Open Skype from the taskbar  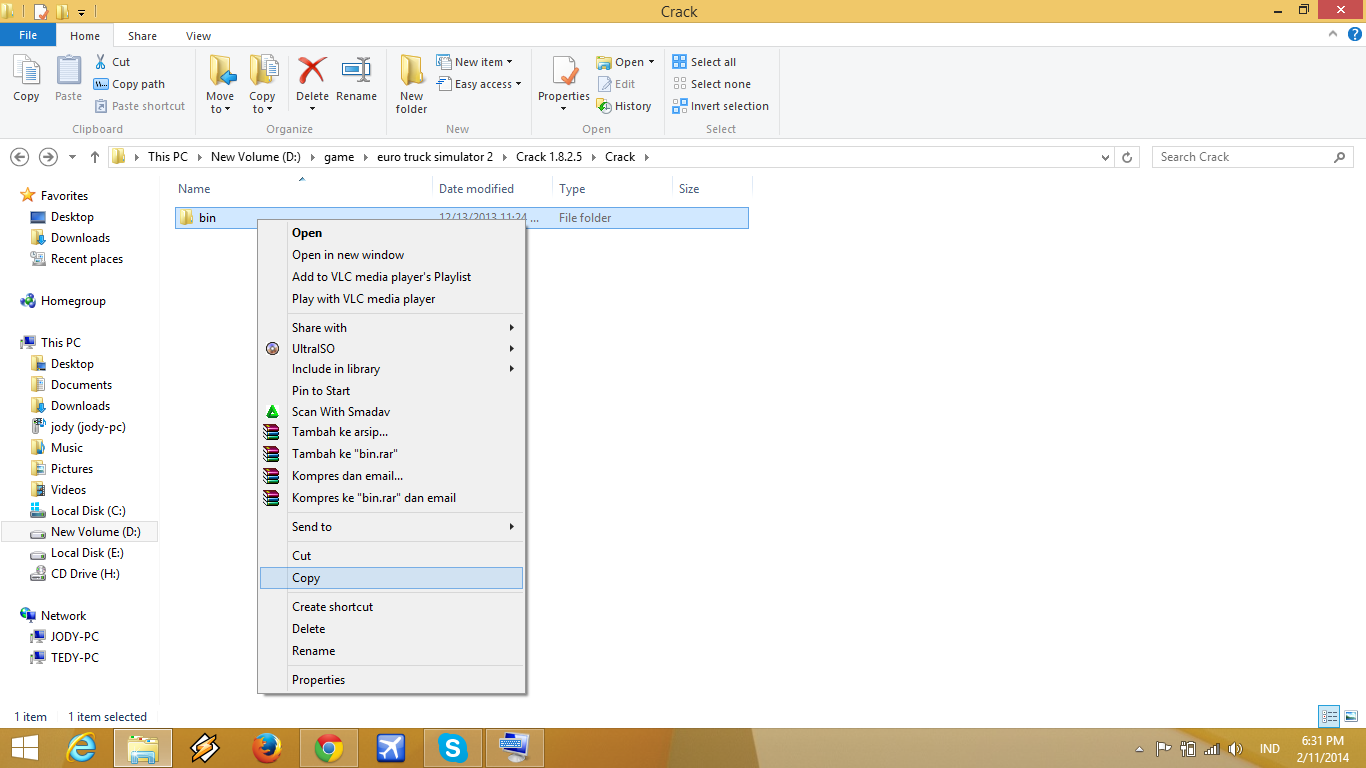pos(453,748)
